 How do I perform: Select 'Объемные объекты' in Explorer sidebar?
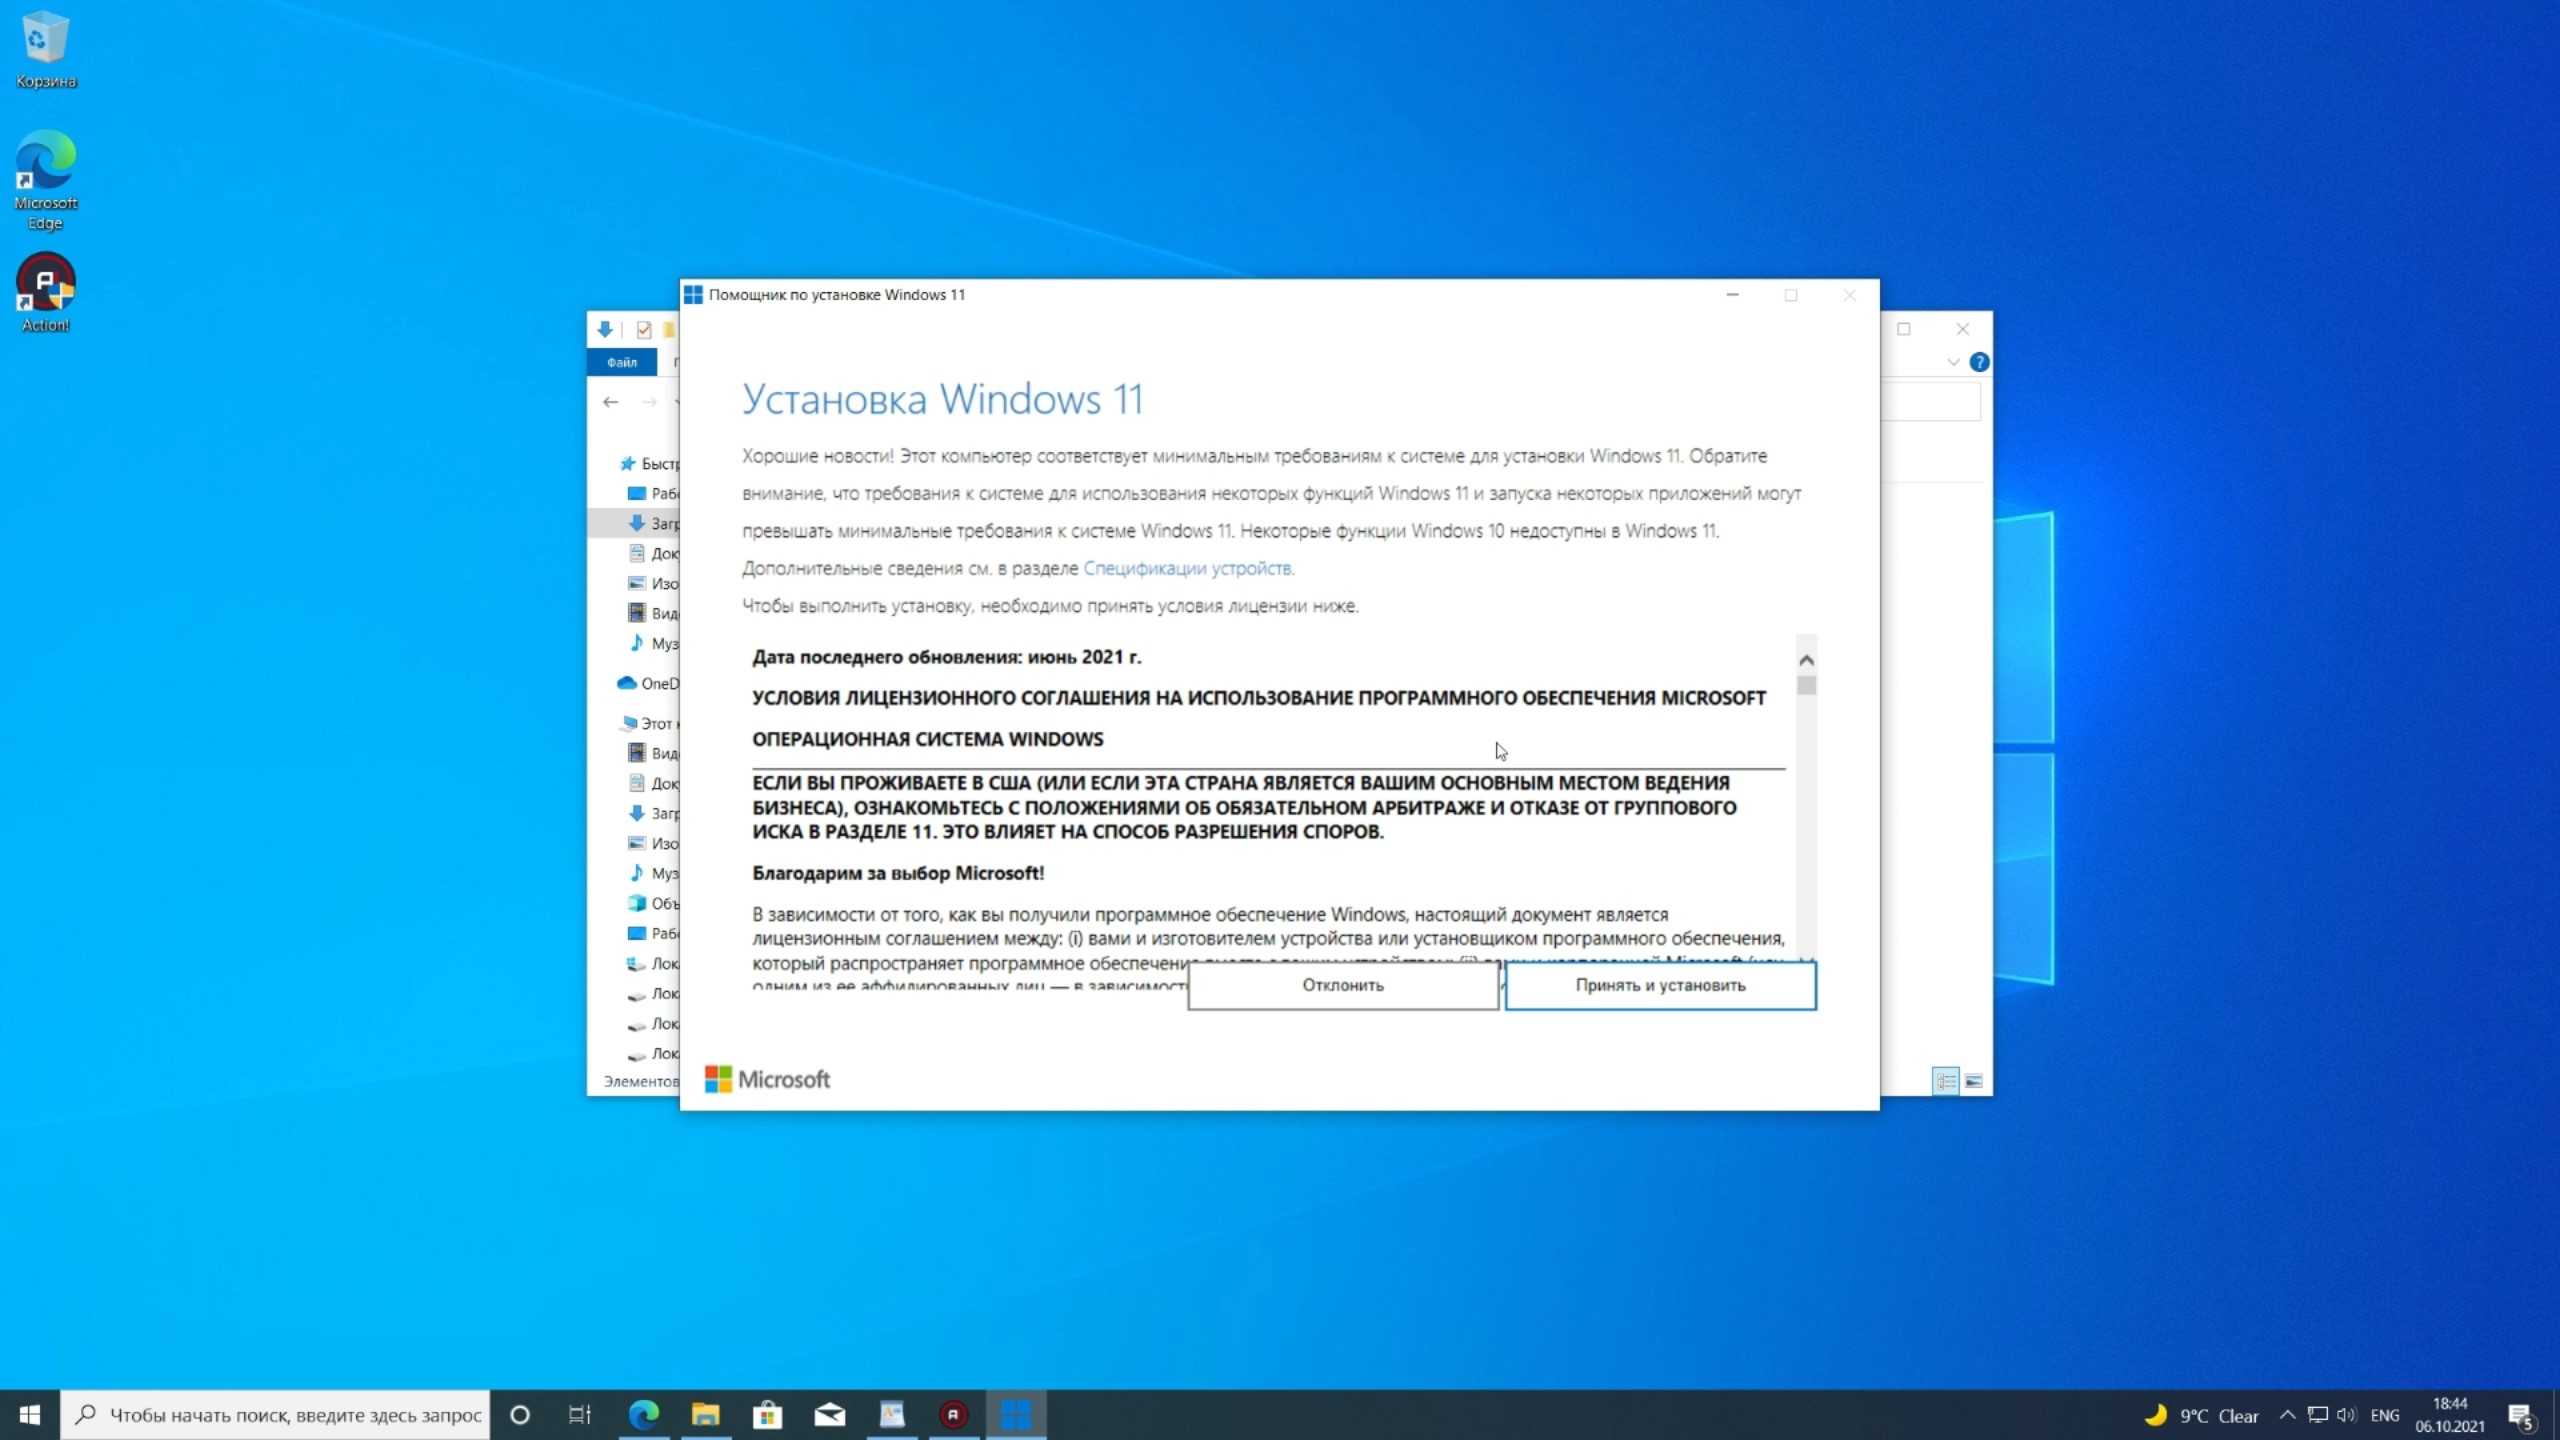(x=653, y=903)
